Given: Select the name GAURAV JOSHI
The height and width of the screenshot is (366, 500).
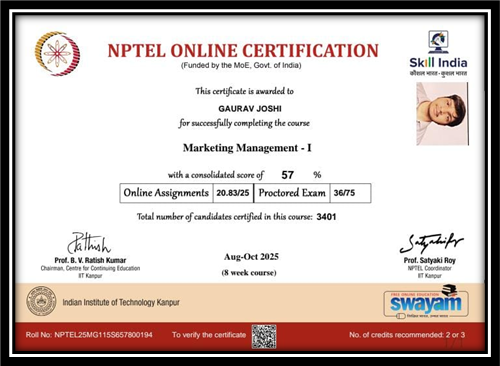Looking at the screenshot, I should 250,109.
